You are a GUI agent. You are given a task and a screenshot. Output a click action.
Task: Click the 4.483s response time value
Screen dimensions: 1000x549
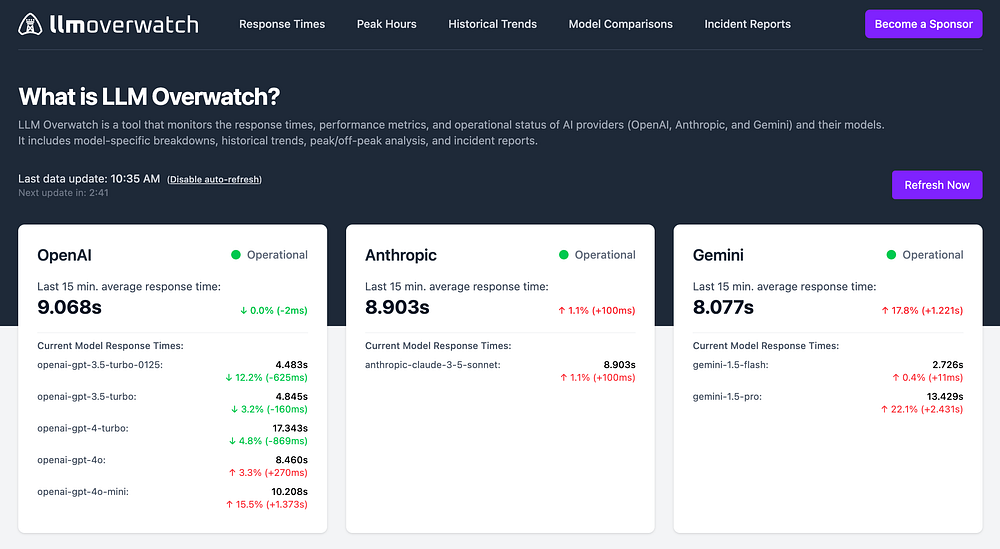coord(291,365)
